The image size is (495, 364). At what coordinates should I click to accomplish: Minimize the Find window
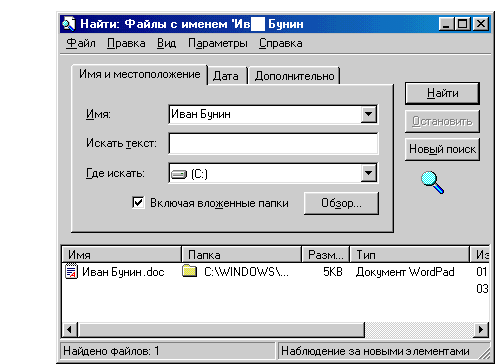[x=447, y=24]
